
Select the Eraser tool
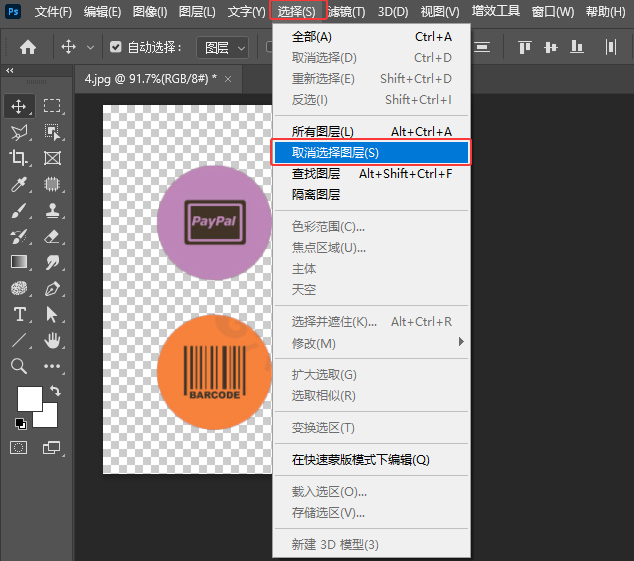tap(52, 236)
